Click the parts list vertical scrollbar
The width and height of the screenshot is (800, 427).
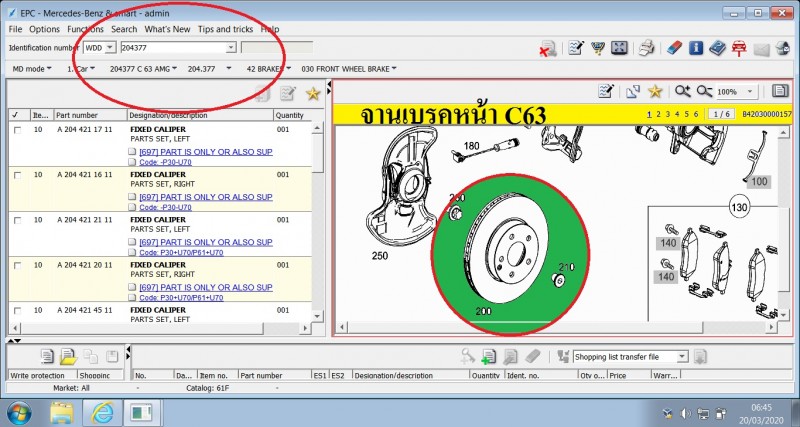coord(317,222)
